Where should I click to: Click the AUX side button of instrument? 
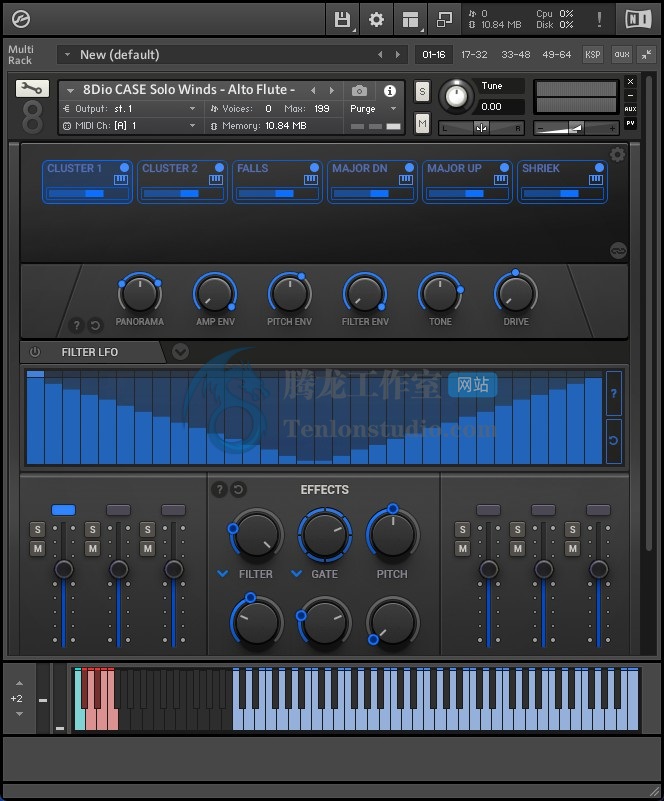631,109
